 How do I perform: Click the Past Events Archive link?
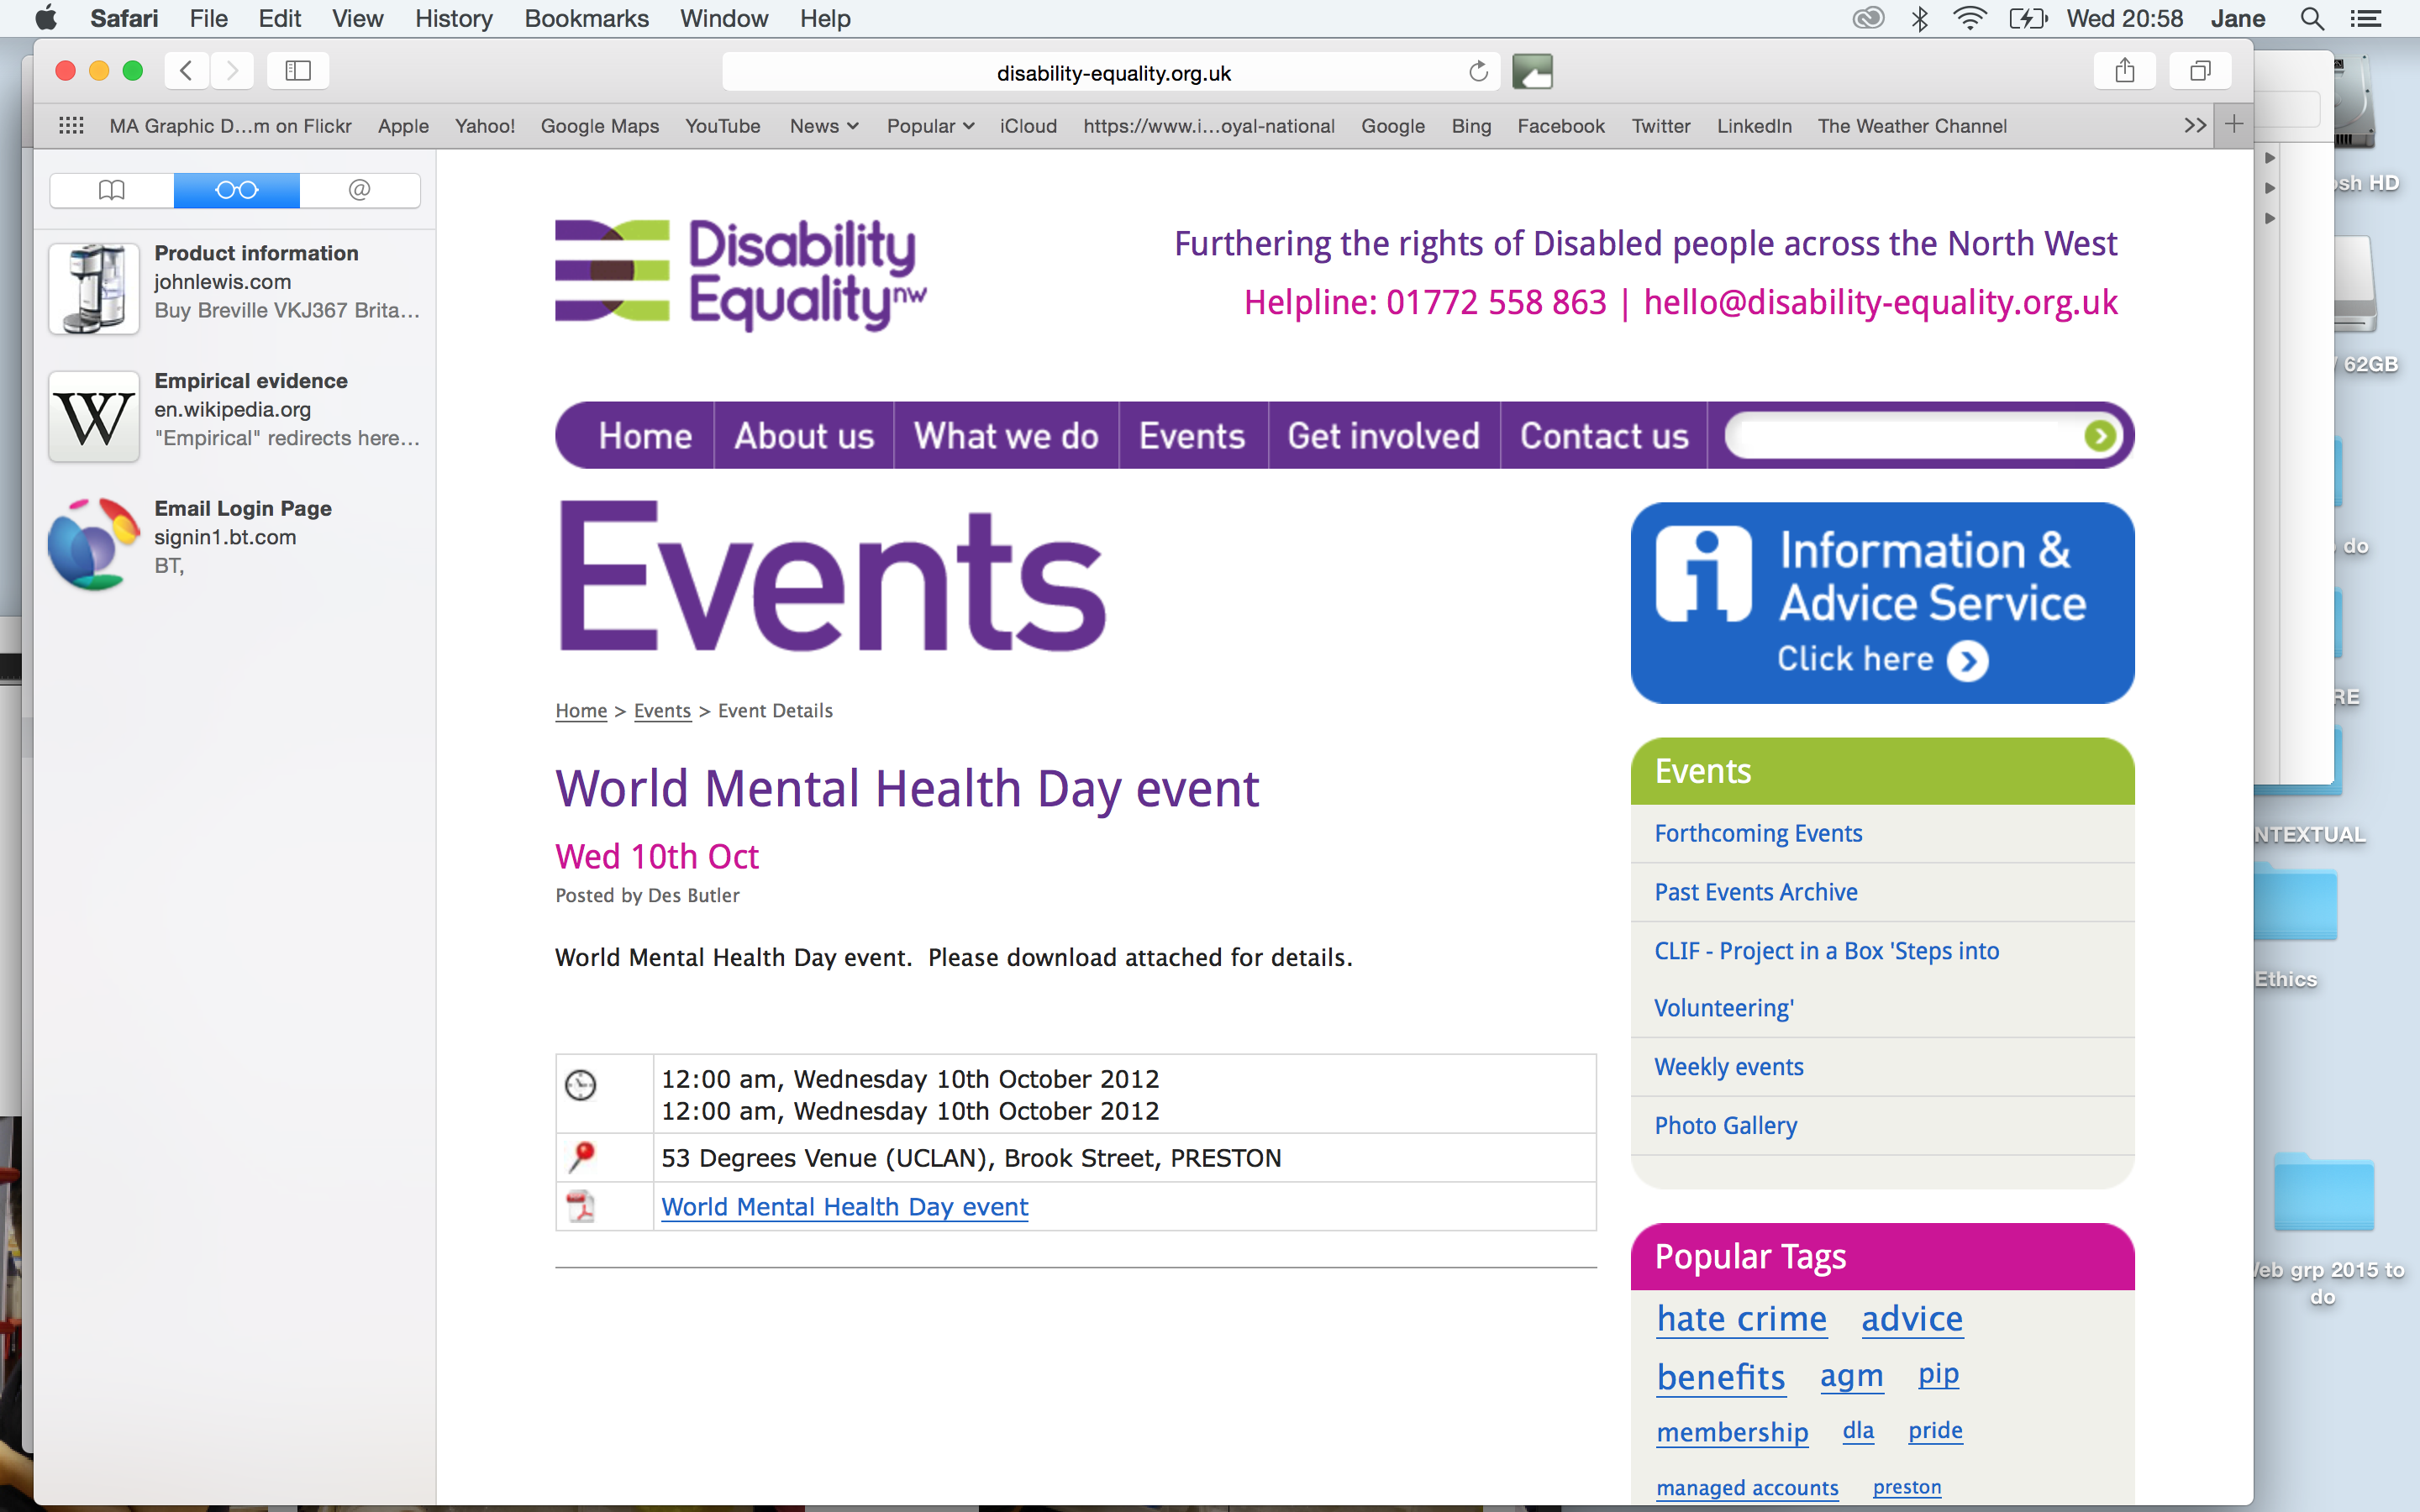point(1755,892)
